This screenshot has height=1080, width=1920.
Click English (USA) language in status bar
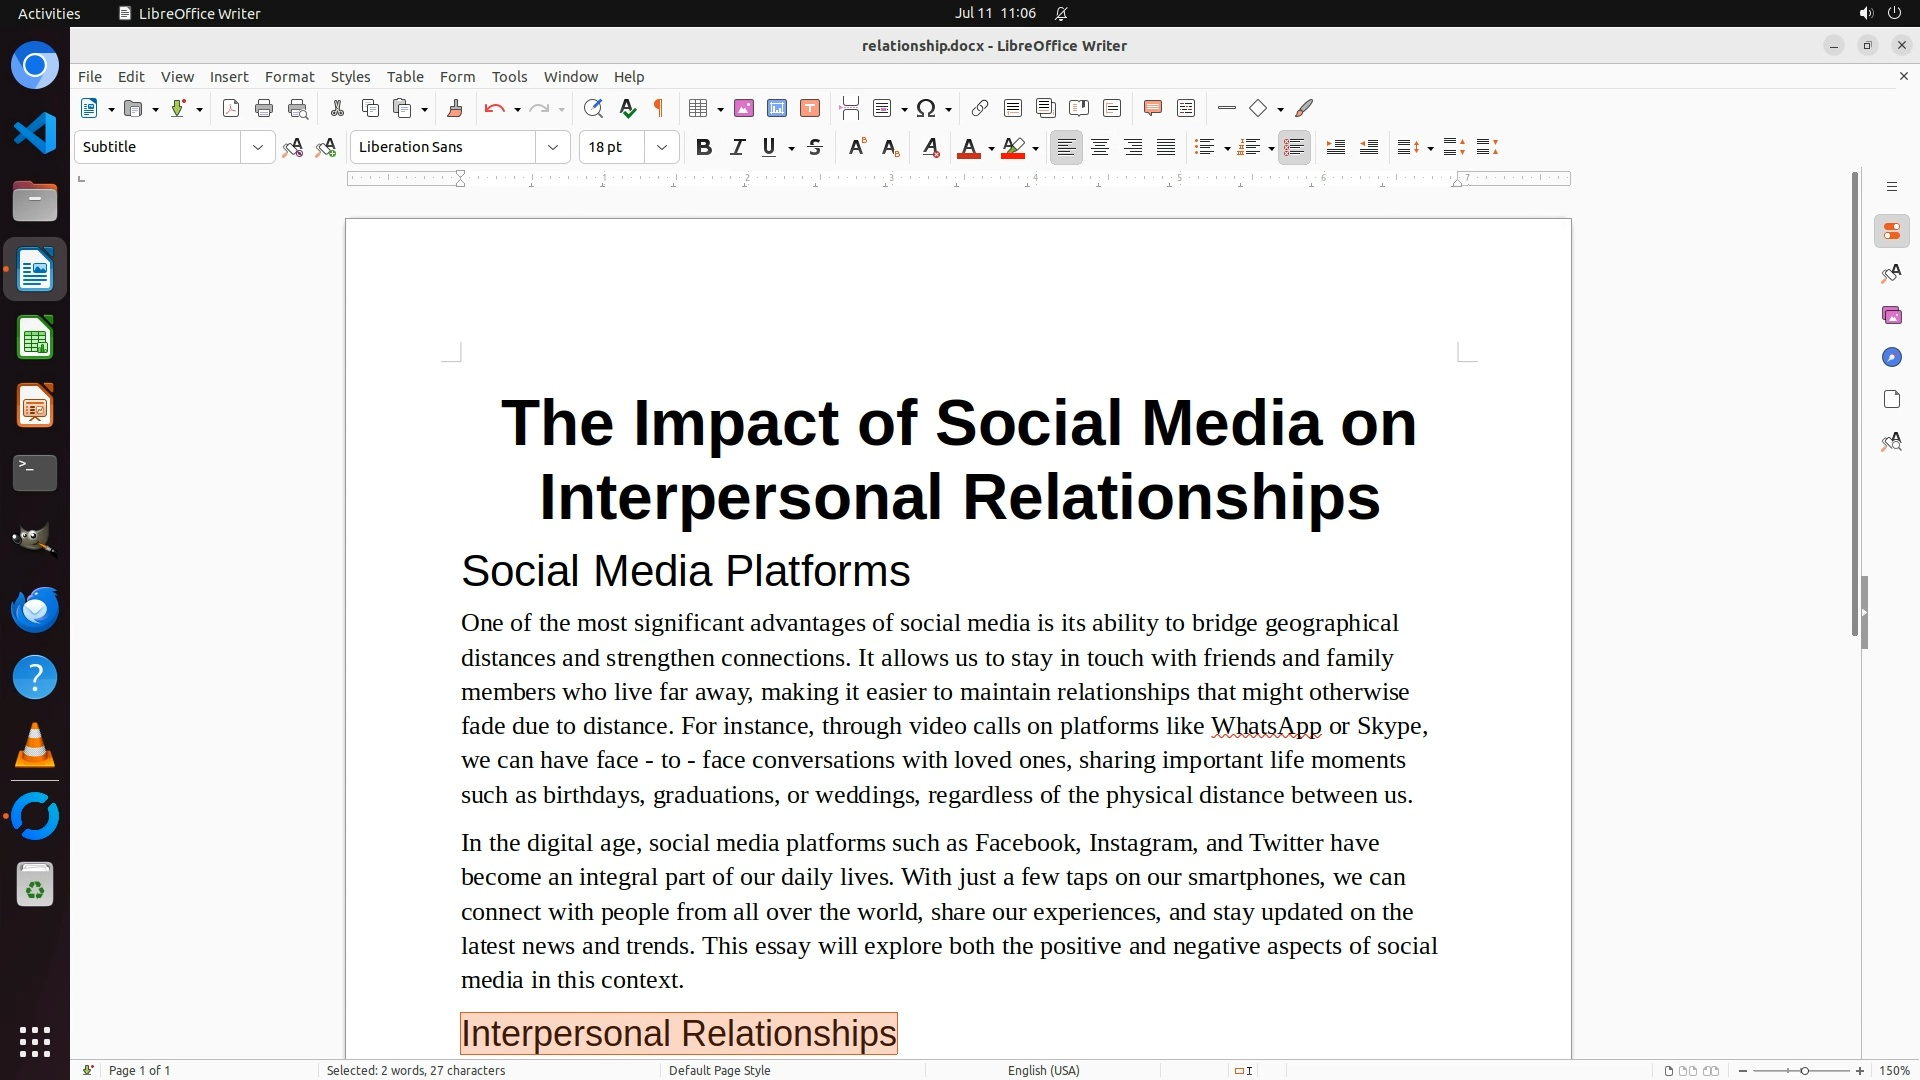(x=1043, y=1070)
